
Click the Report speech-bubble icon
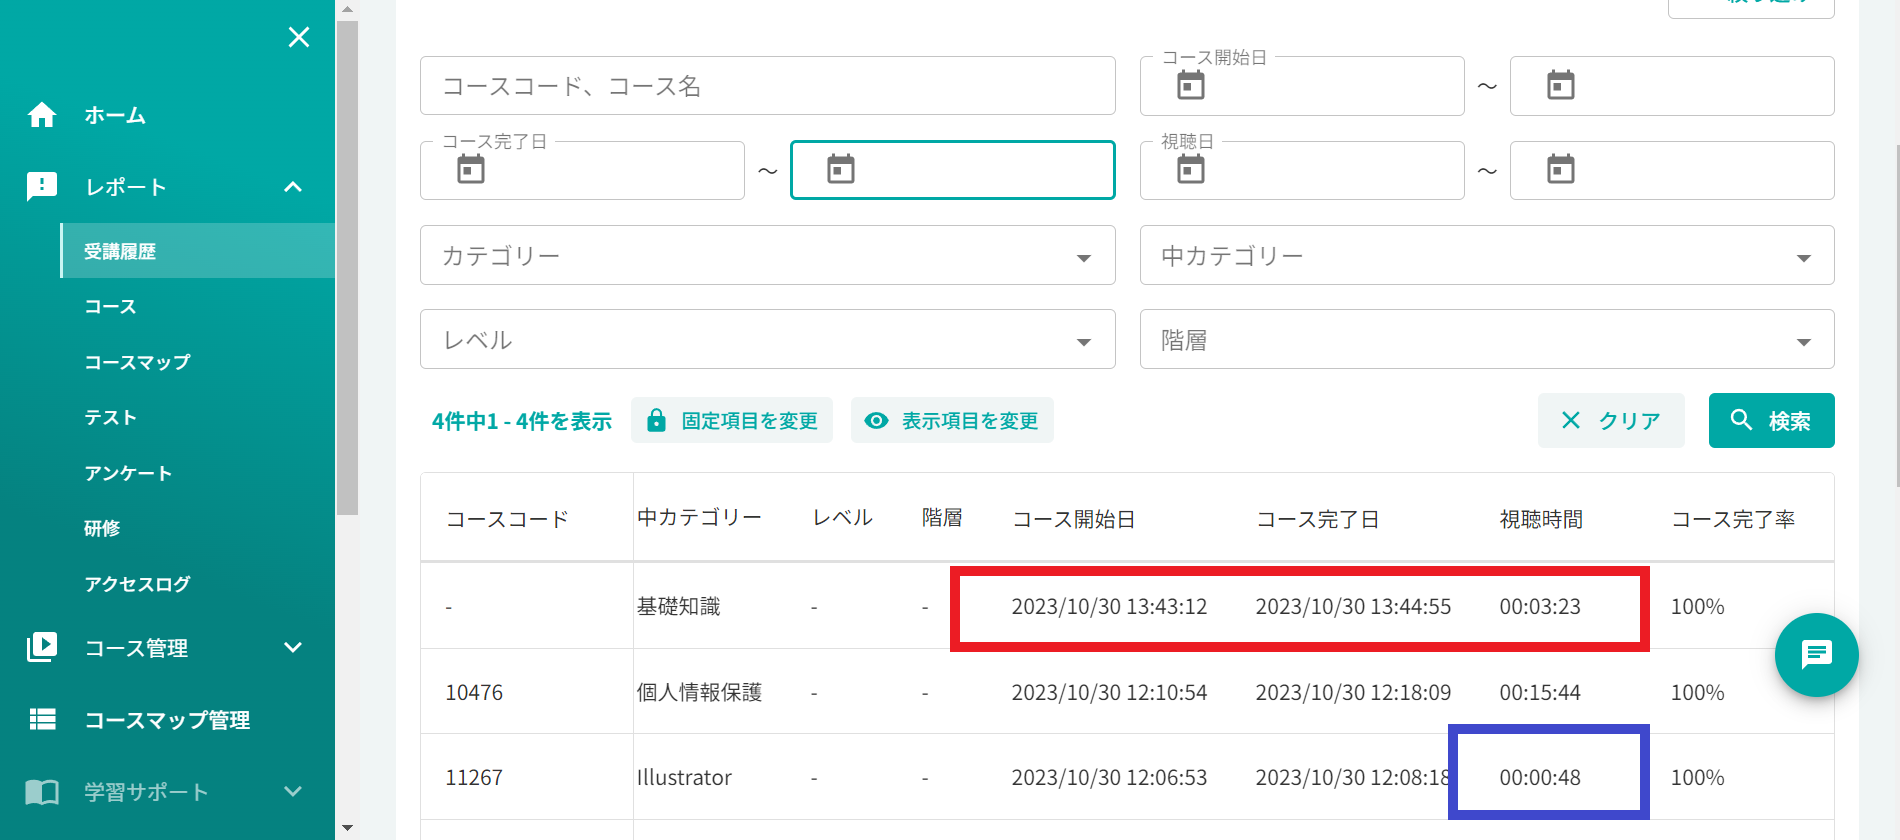[x=42, y=187]
